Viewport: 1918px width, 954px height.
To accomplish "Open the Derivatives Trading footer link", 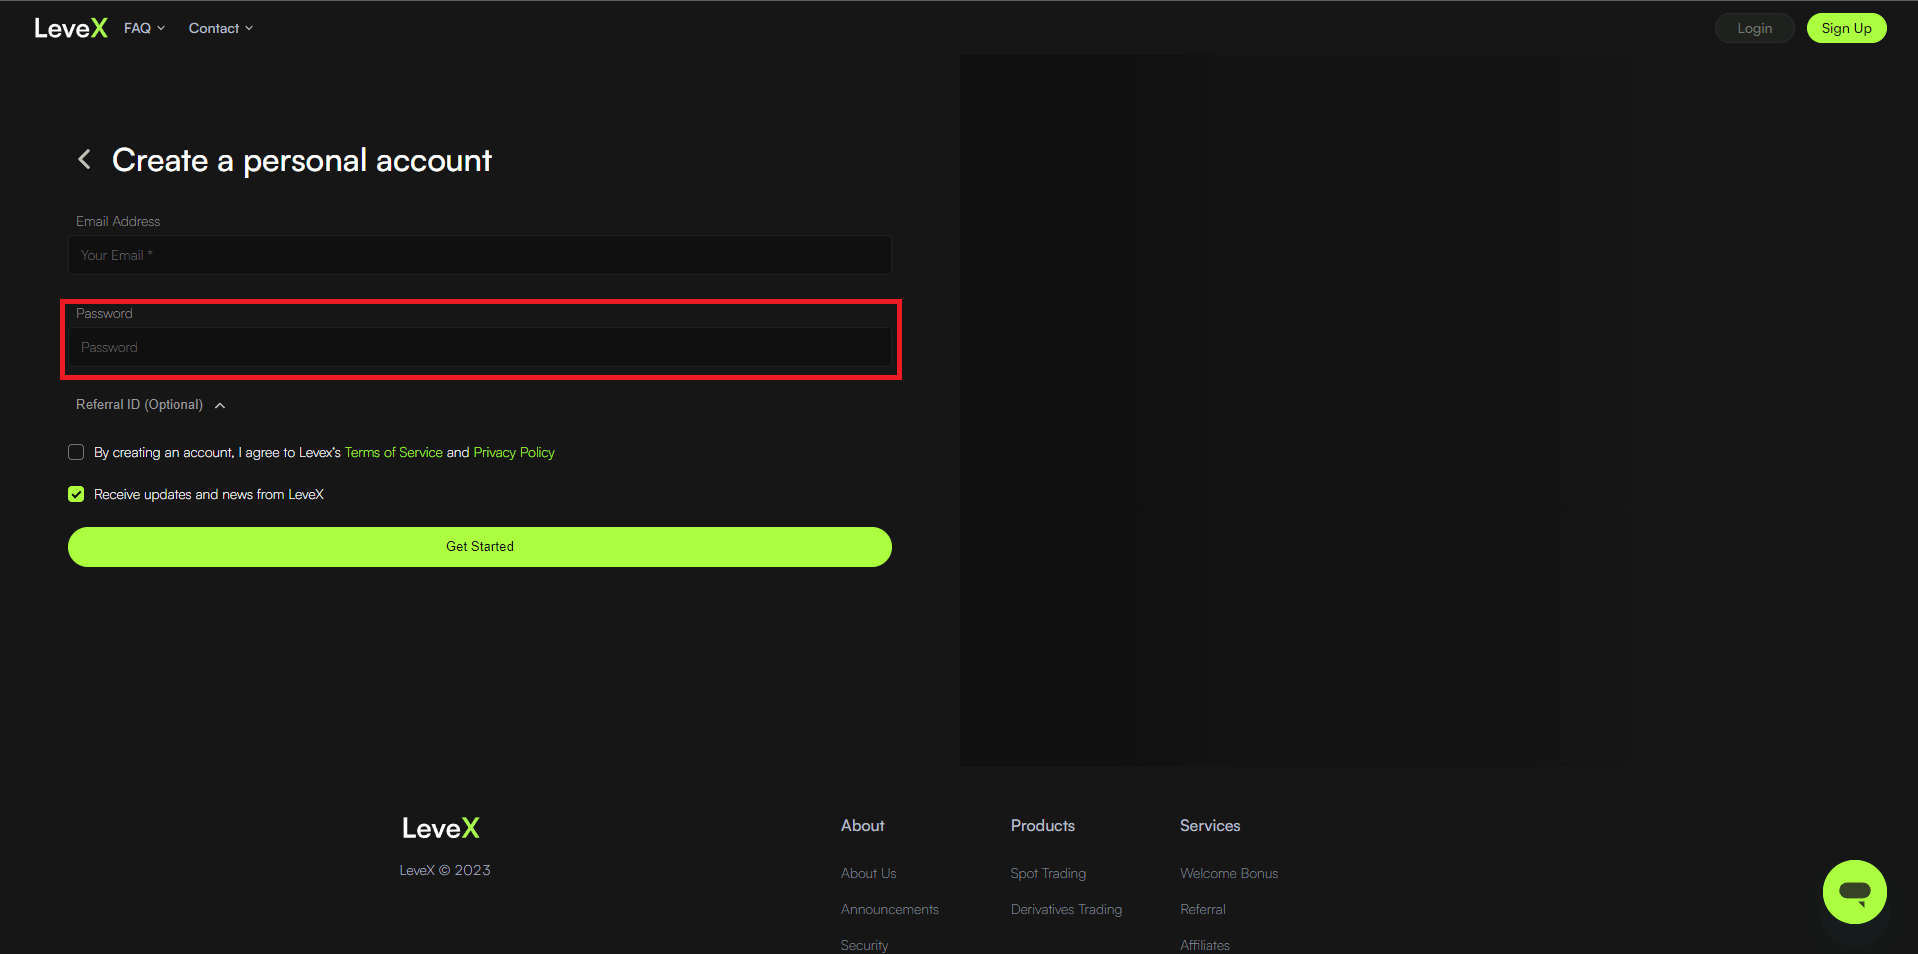I will point(1066,909).
